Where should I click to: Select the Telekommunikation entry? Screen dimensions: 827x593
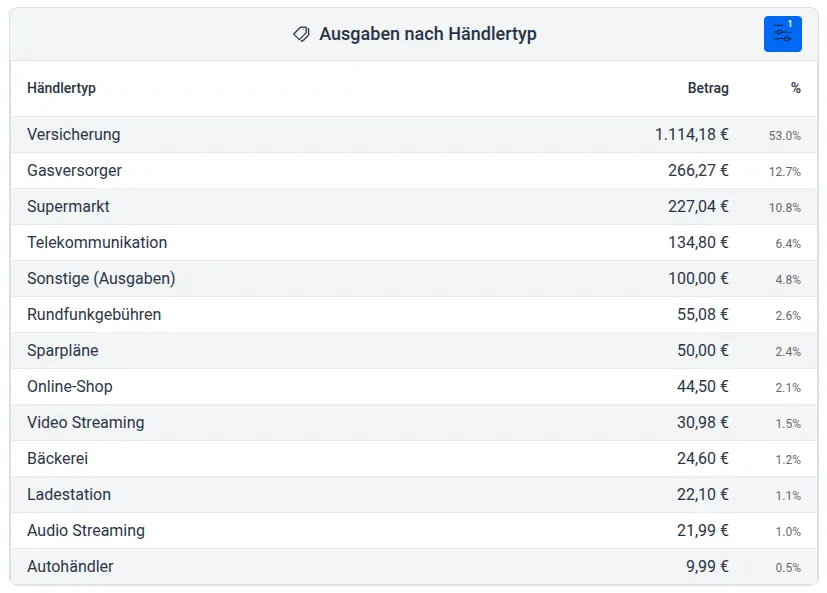pos(400,242)
